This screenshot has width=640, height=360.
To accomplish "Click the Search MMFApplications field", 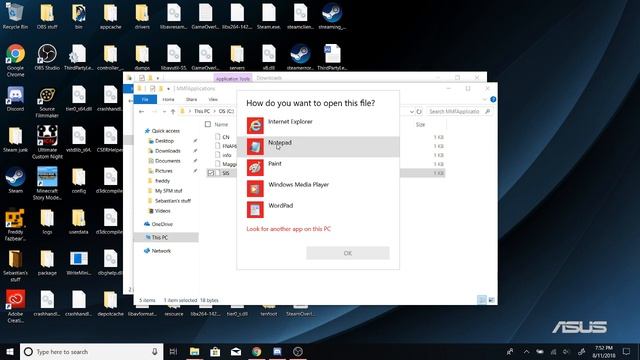I will coord(459,111).
